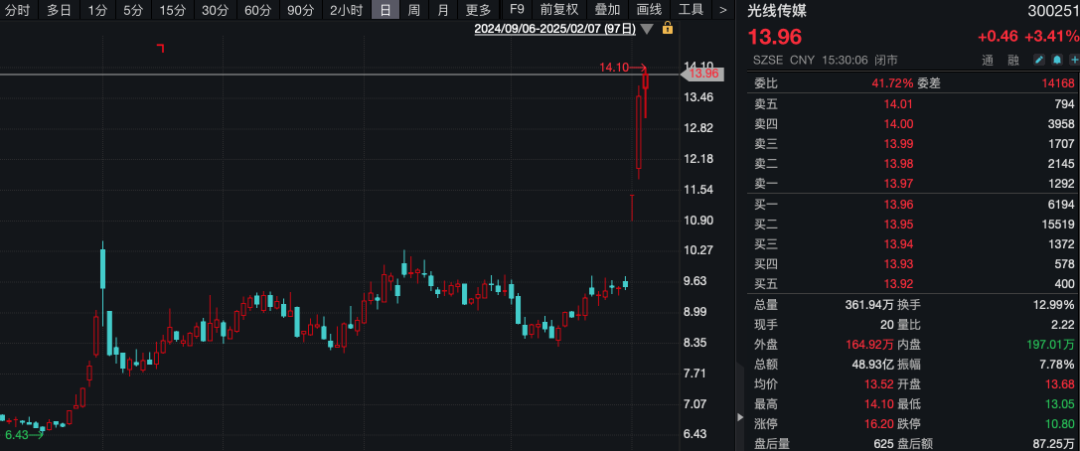Open the 画线 drawing tools
The image size is (1080, 451).
click(649, 10)
